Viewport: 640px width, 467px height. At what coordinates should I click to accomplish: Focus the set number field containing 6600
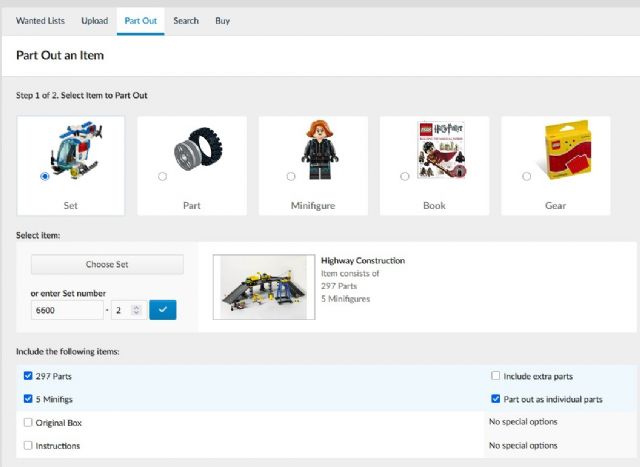tap(66, 310)
